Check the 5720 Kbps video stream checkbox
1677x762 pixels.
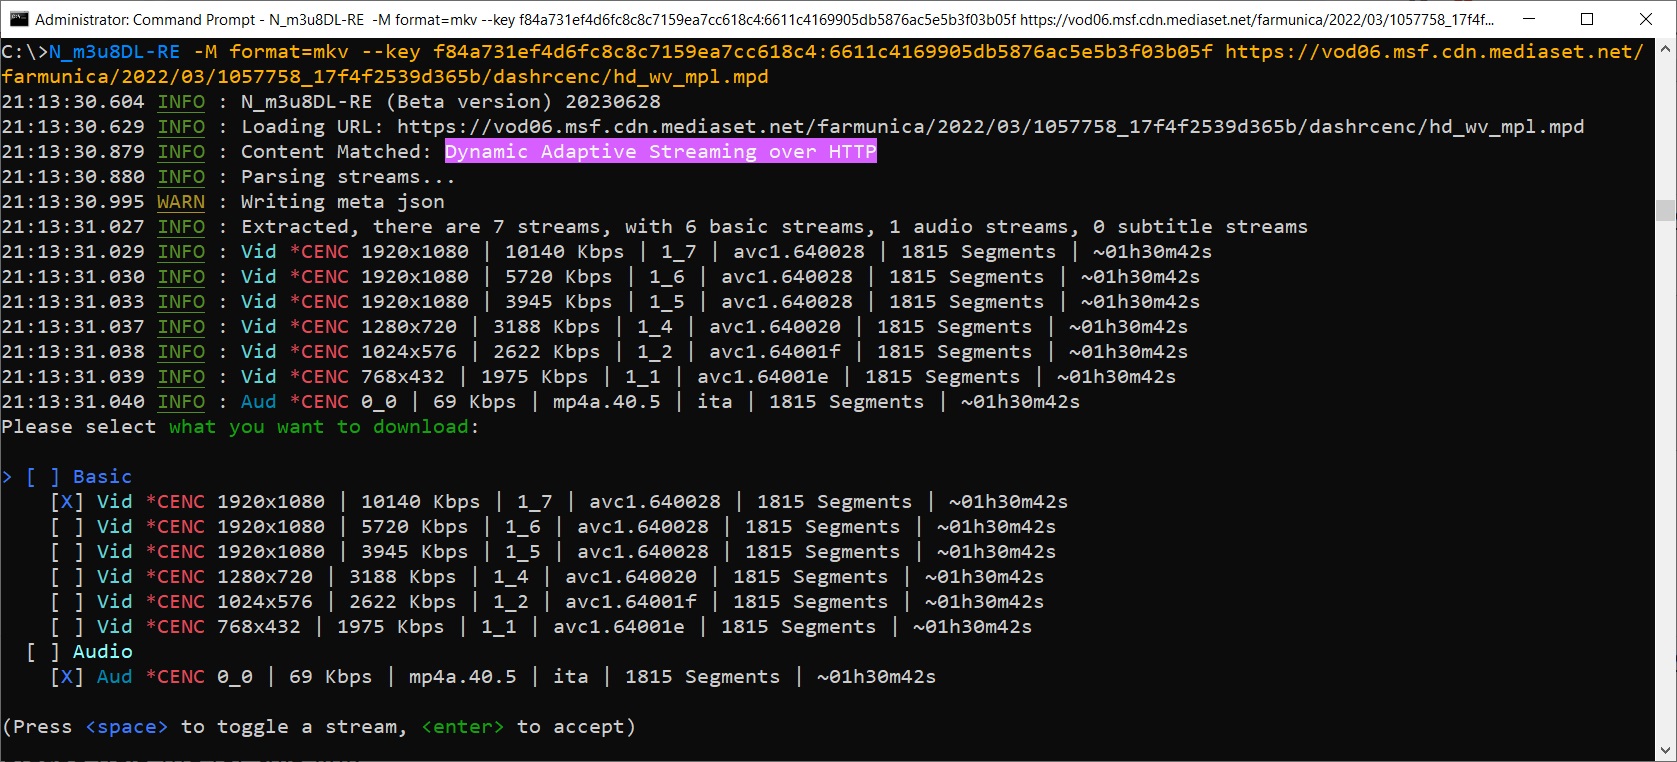pyautogui.click(x=67, y=527)
